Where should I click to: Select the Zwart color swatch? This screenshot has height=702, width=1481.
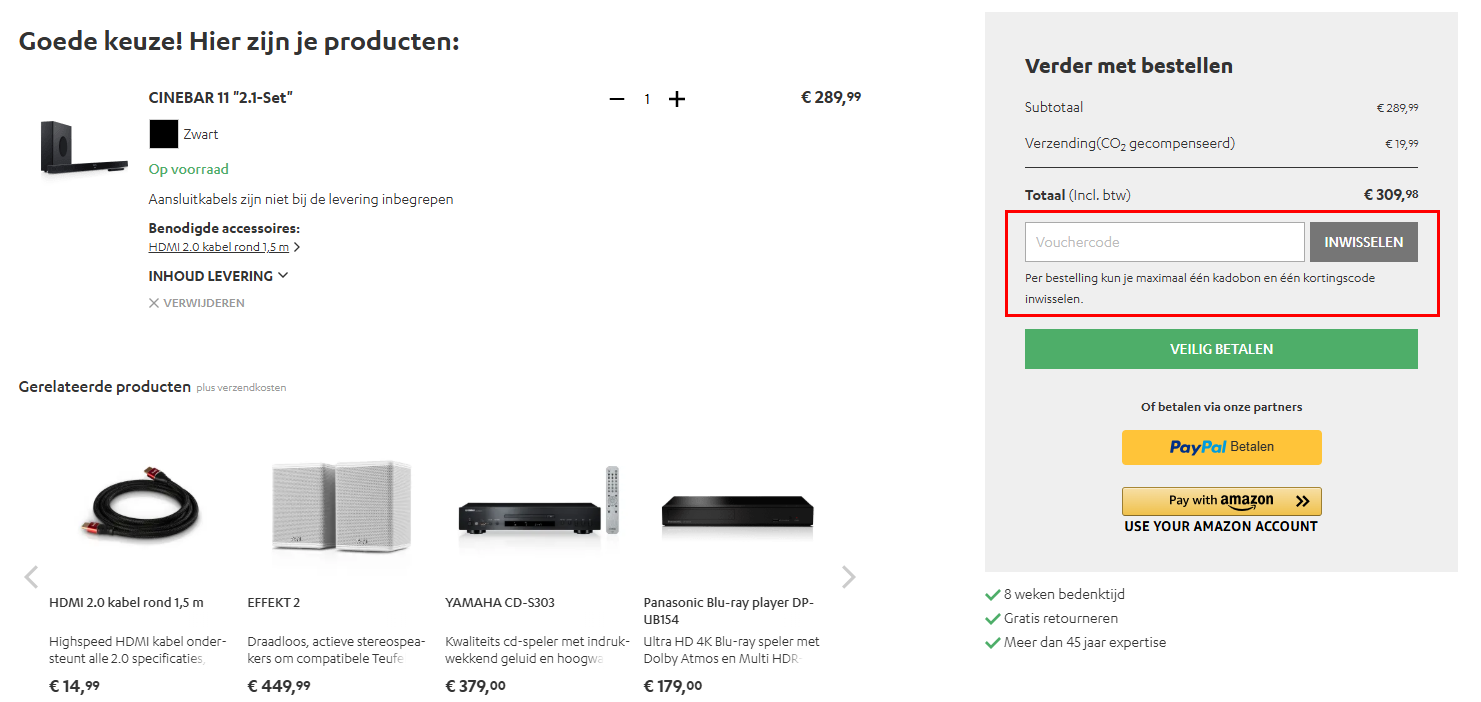coord(163,133)
